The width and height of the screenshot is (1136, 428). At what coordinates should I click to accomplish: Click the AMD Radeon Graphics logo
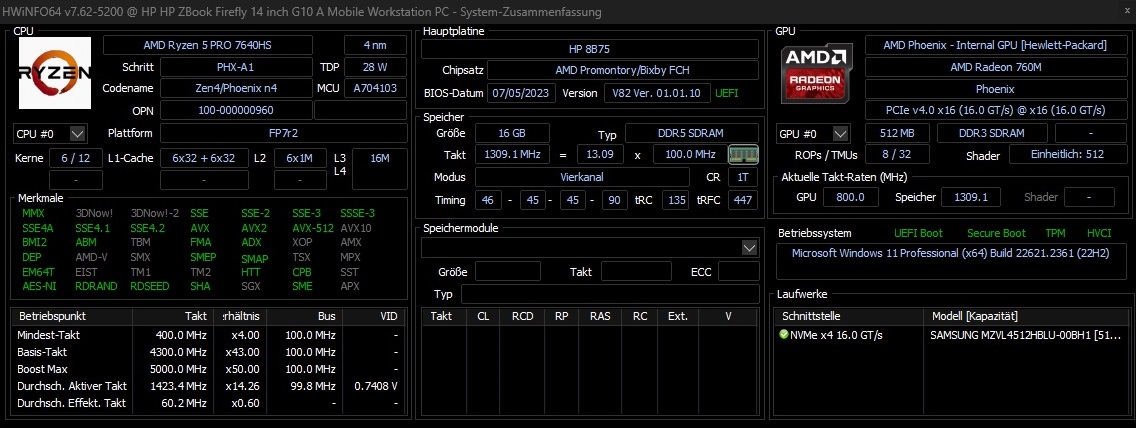(x=817, y=75)
